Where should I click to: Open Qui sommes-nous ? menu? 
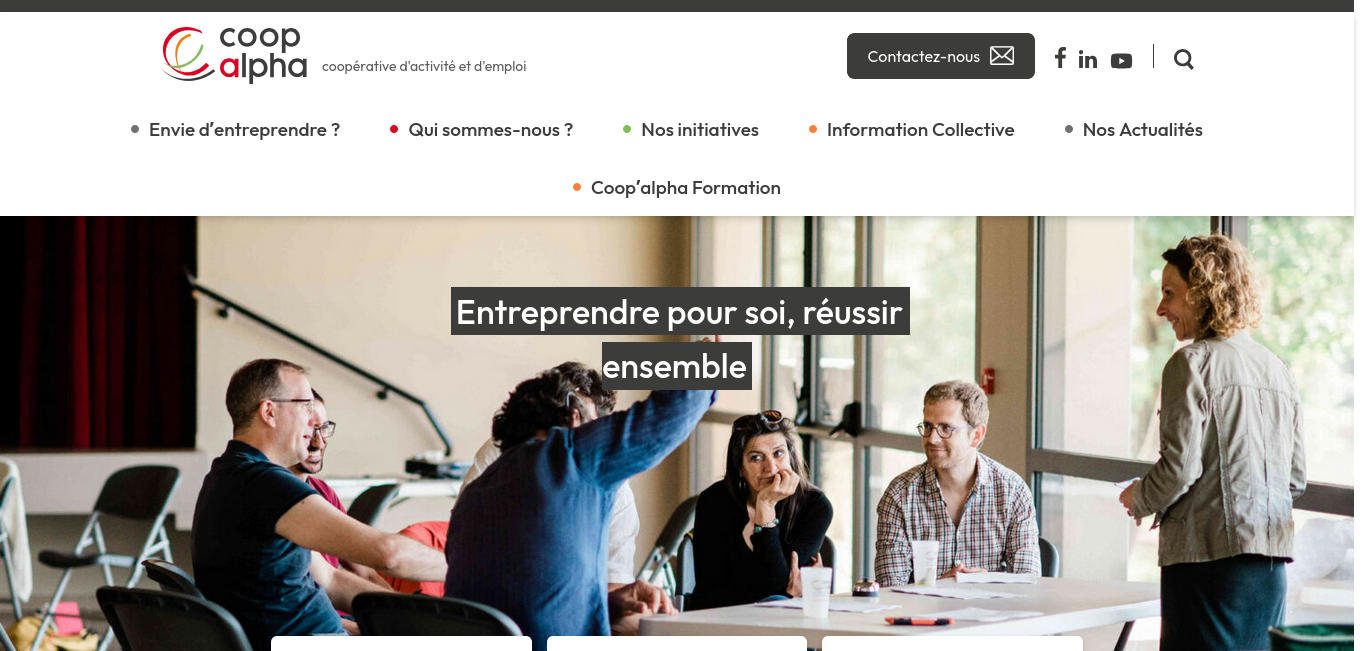point(490,130)
